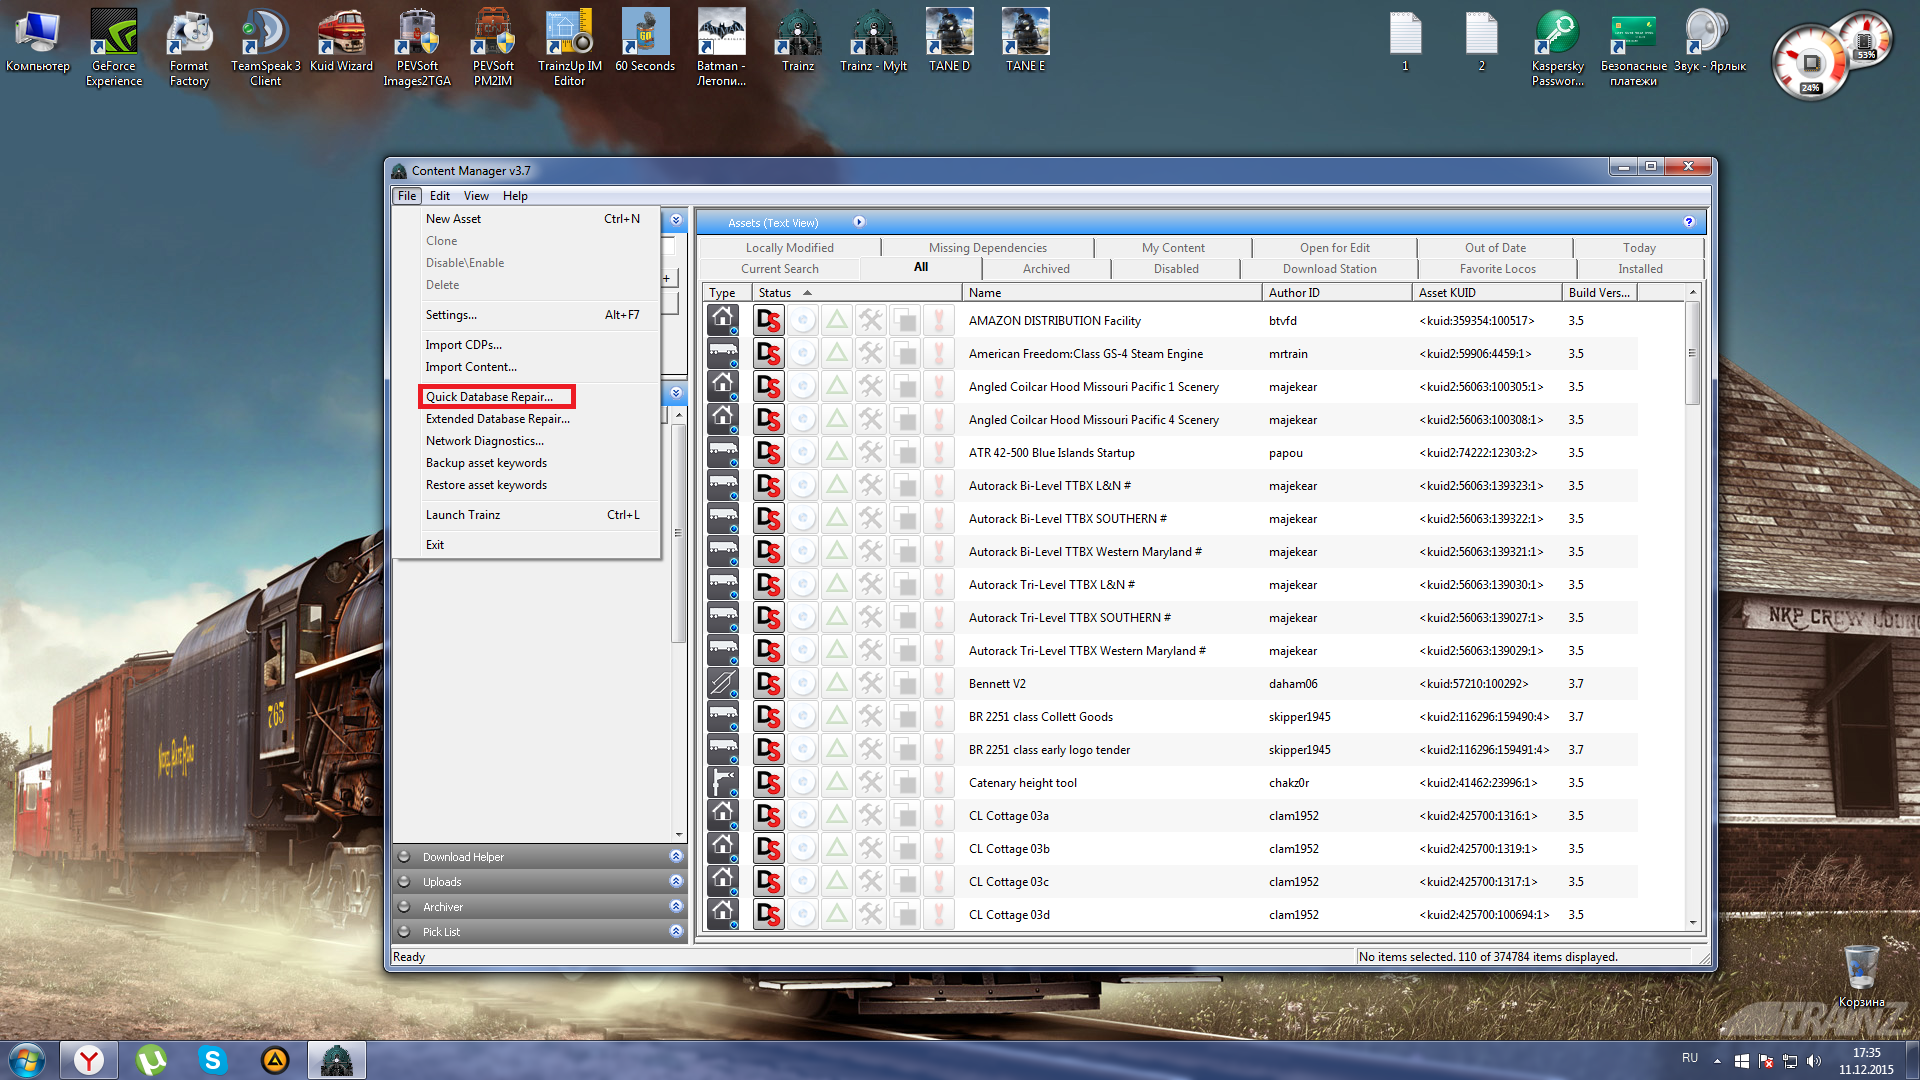Click the help question mark icon in Assets header
This screenshot has width=1920, height=1080.
click(x=1689, y=222)
